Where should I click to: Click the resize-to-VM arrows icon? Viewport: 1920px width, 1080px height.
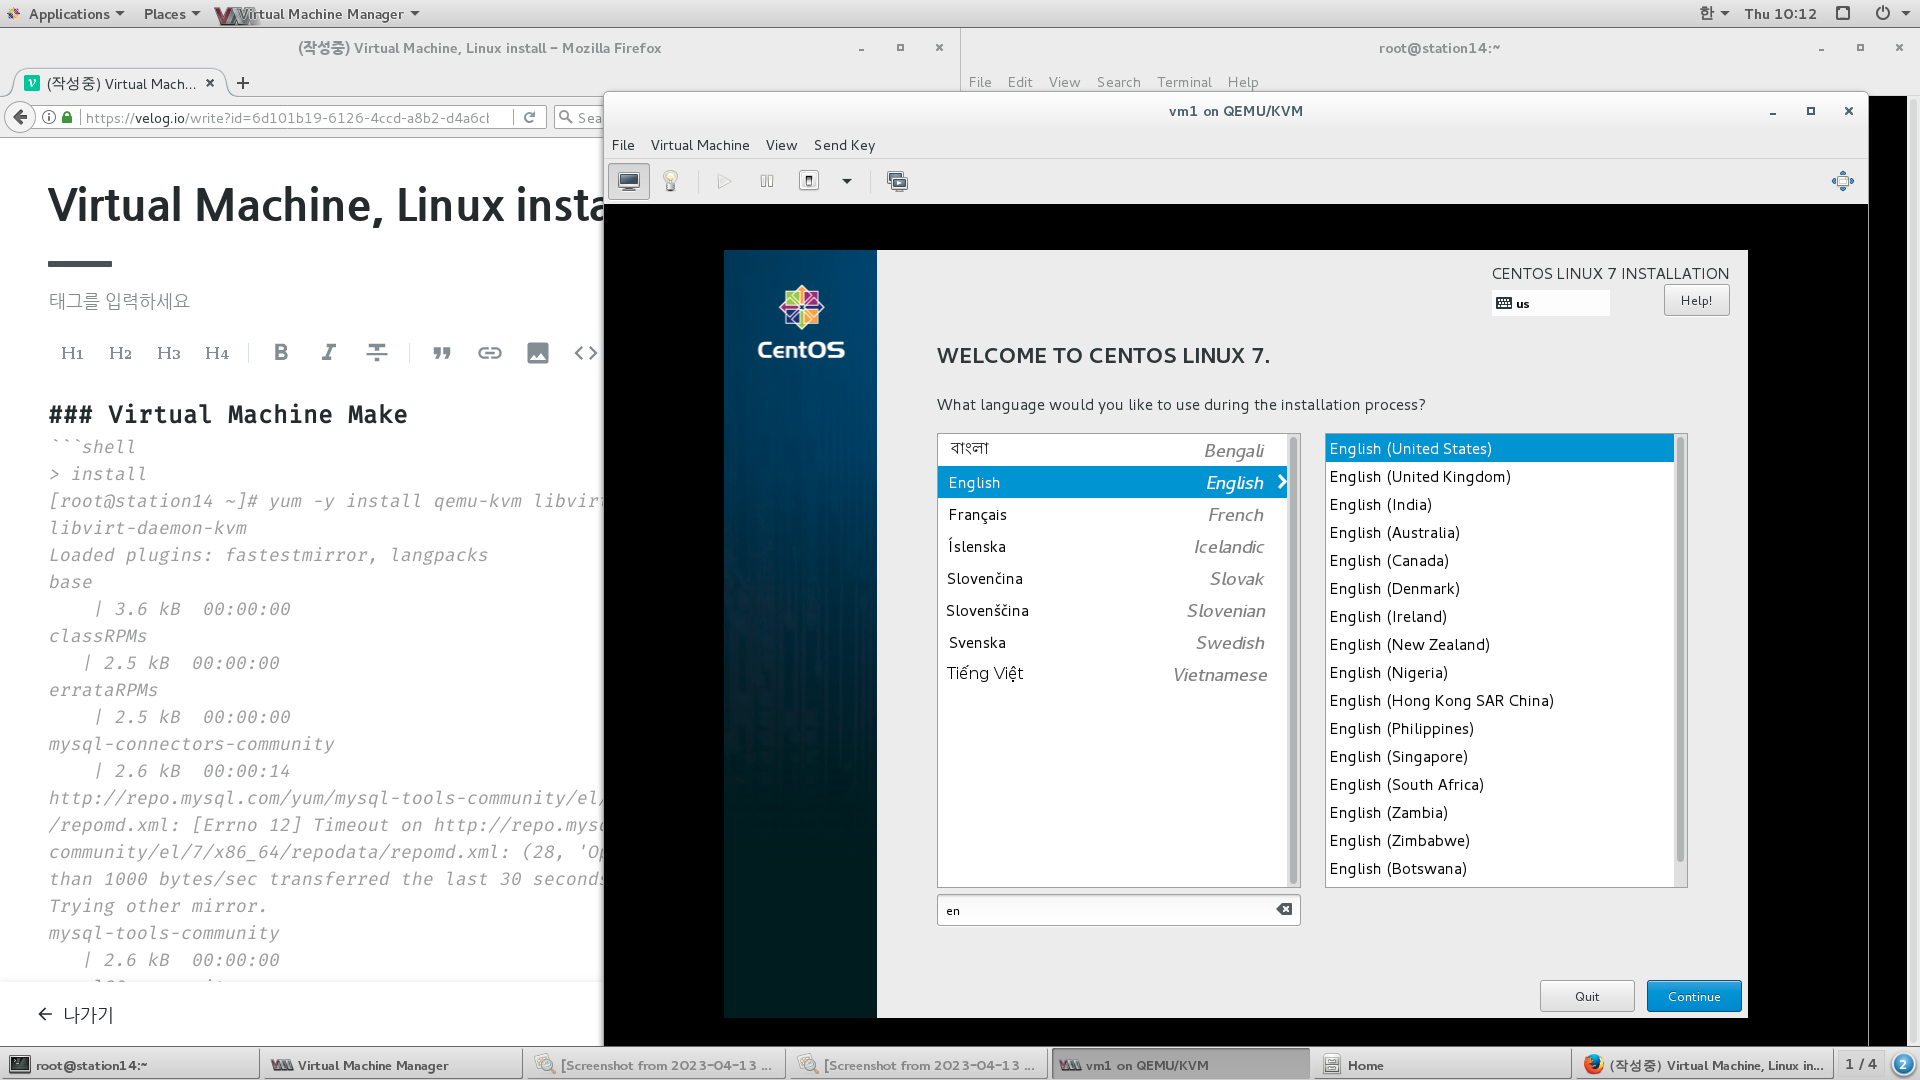pos(1842,181)
